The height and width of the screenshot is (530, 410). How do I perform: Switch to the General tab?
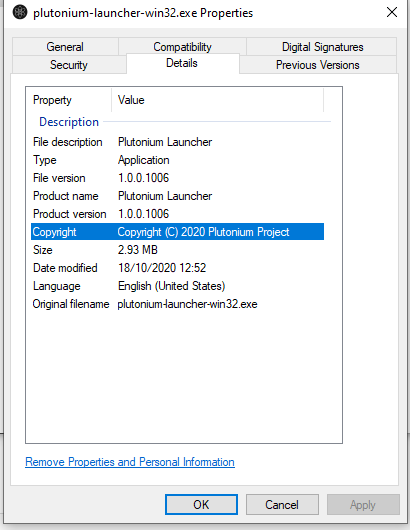pos(65,47)
